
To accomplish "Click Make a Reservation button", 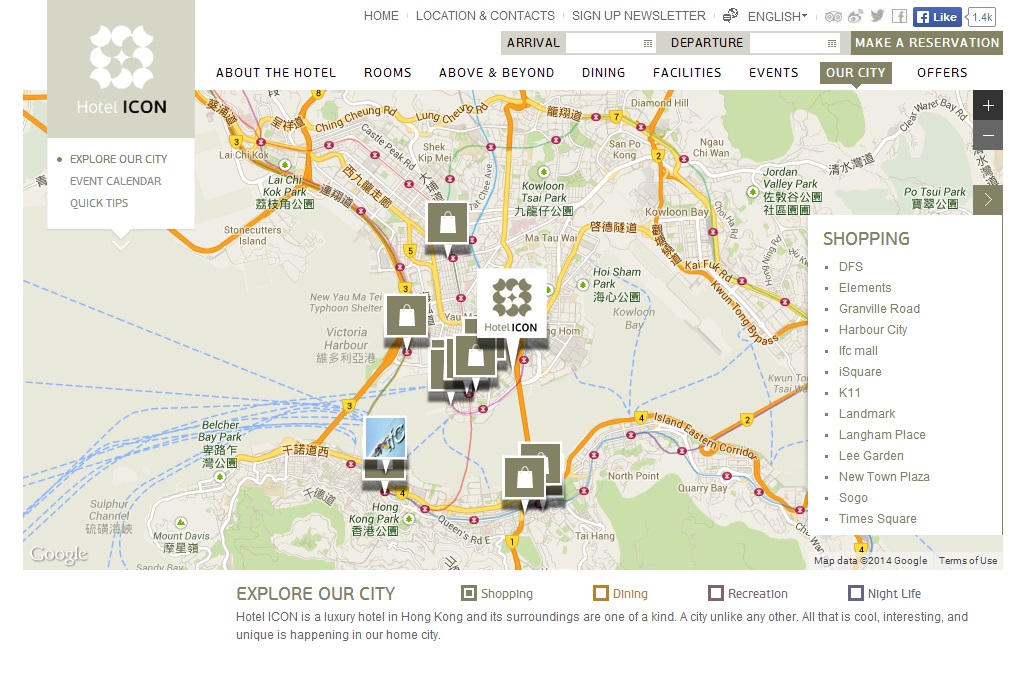I will (x=926, y=43).
